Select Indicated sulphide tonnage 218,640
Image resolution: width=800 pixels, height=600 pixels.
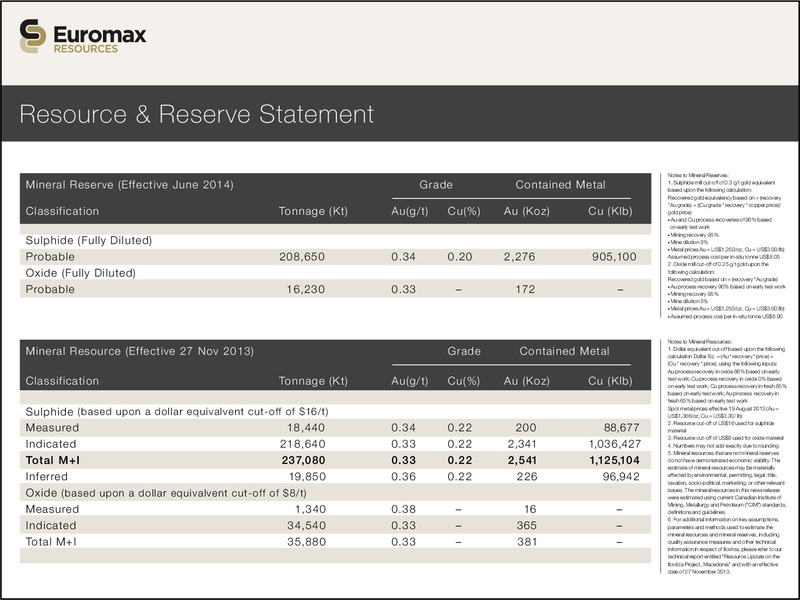pos(303,444)
